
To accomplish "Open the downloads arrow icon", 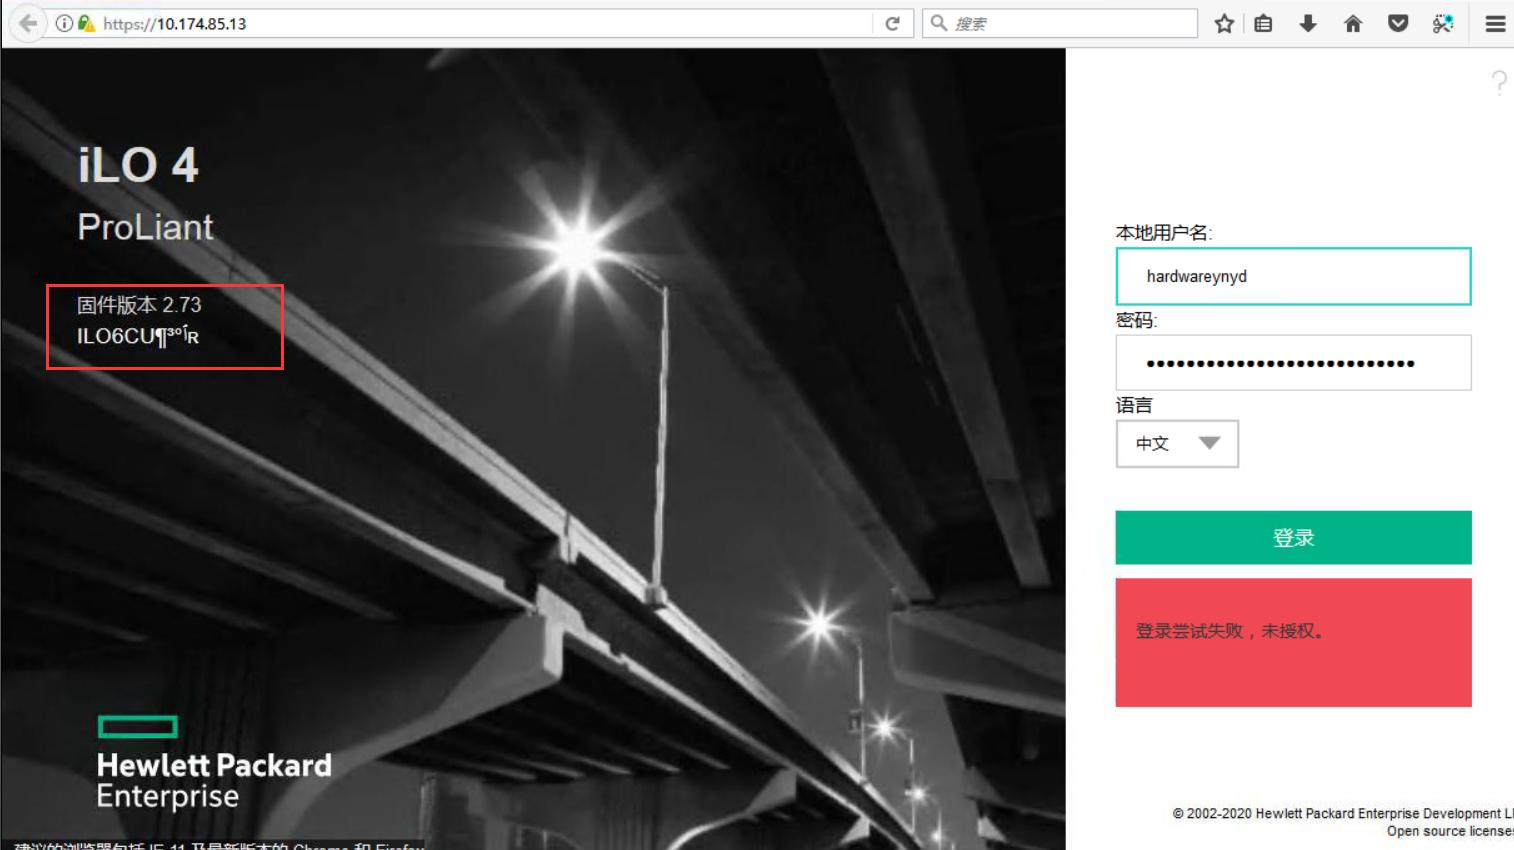I will pos(1308,23).
